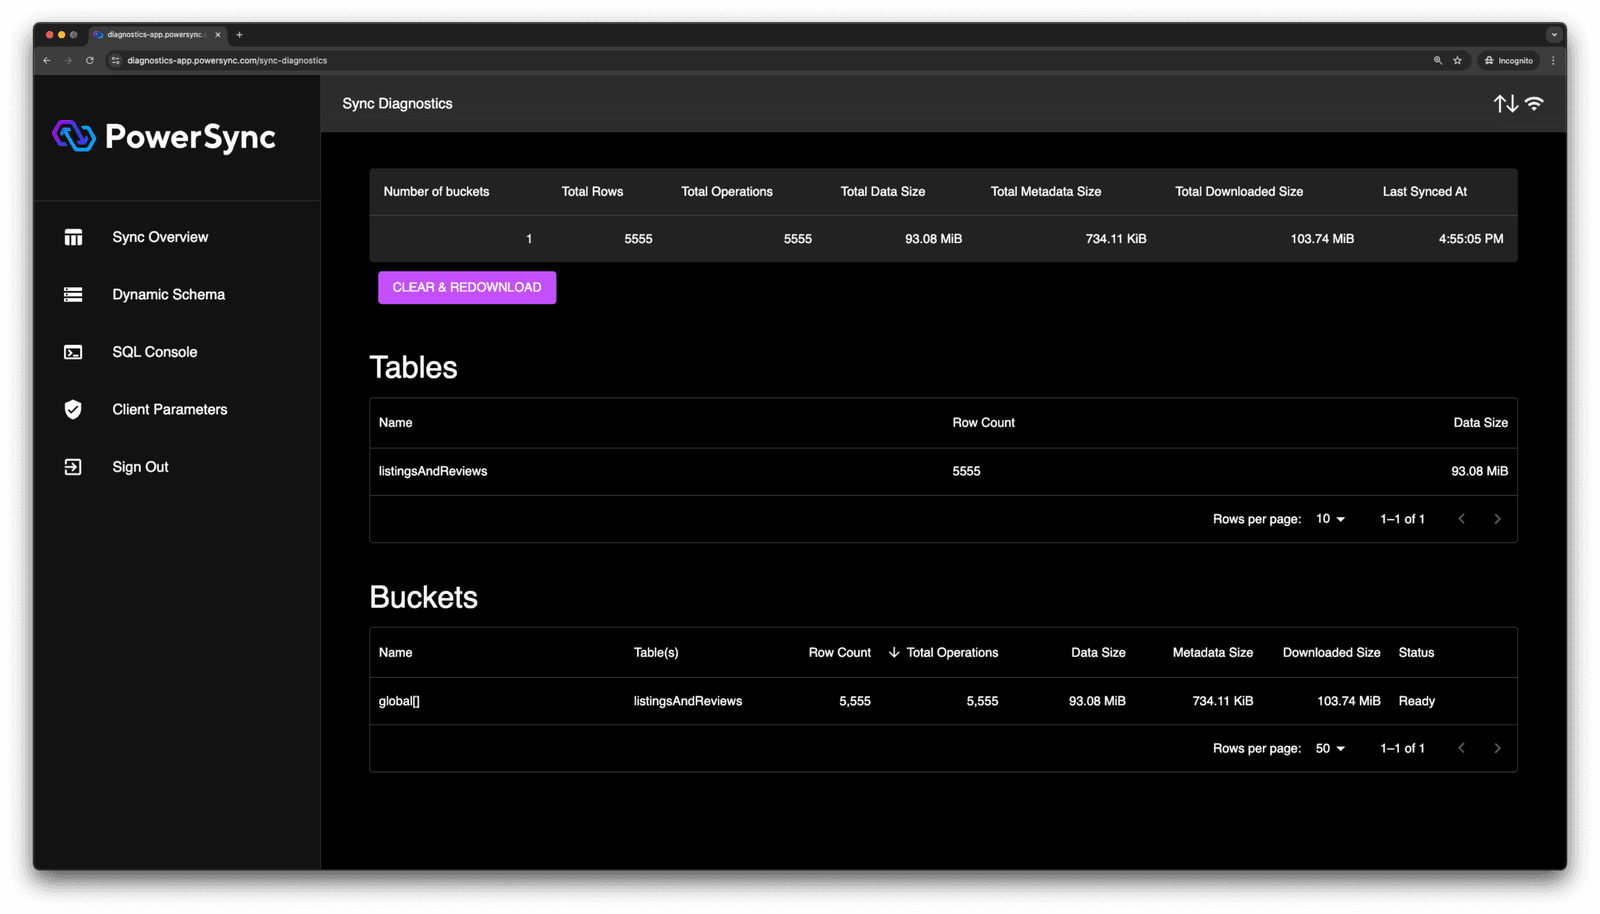Sign Out from the sidebar

click(x=140, y=467)
